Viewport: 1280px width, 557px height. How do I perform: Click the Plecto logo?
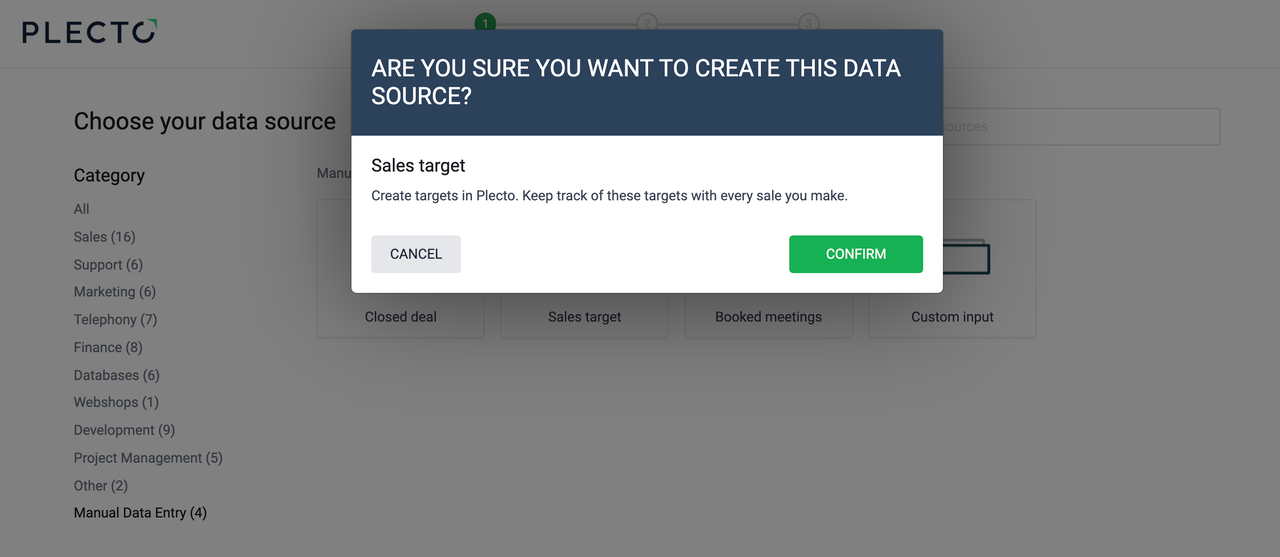click(x=89, y=33)
